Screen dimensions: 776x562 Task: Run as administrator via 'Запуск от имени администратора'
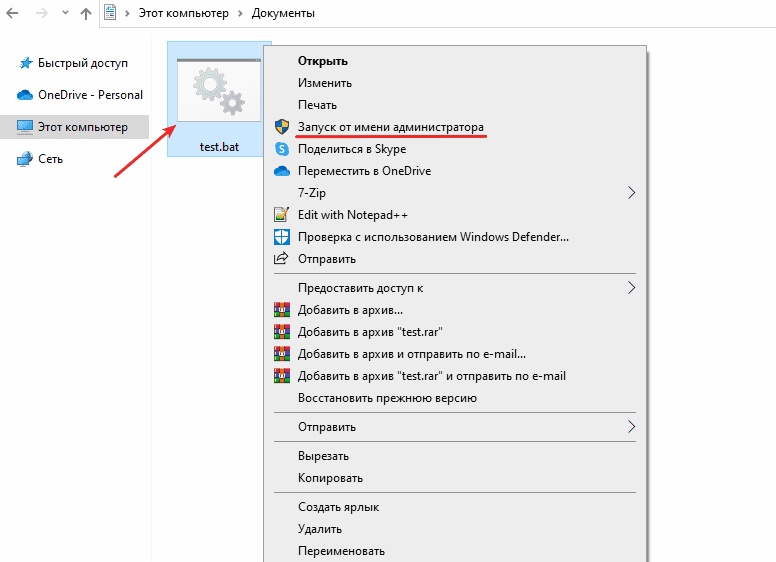390,127
